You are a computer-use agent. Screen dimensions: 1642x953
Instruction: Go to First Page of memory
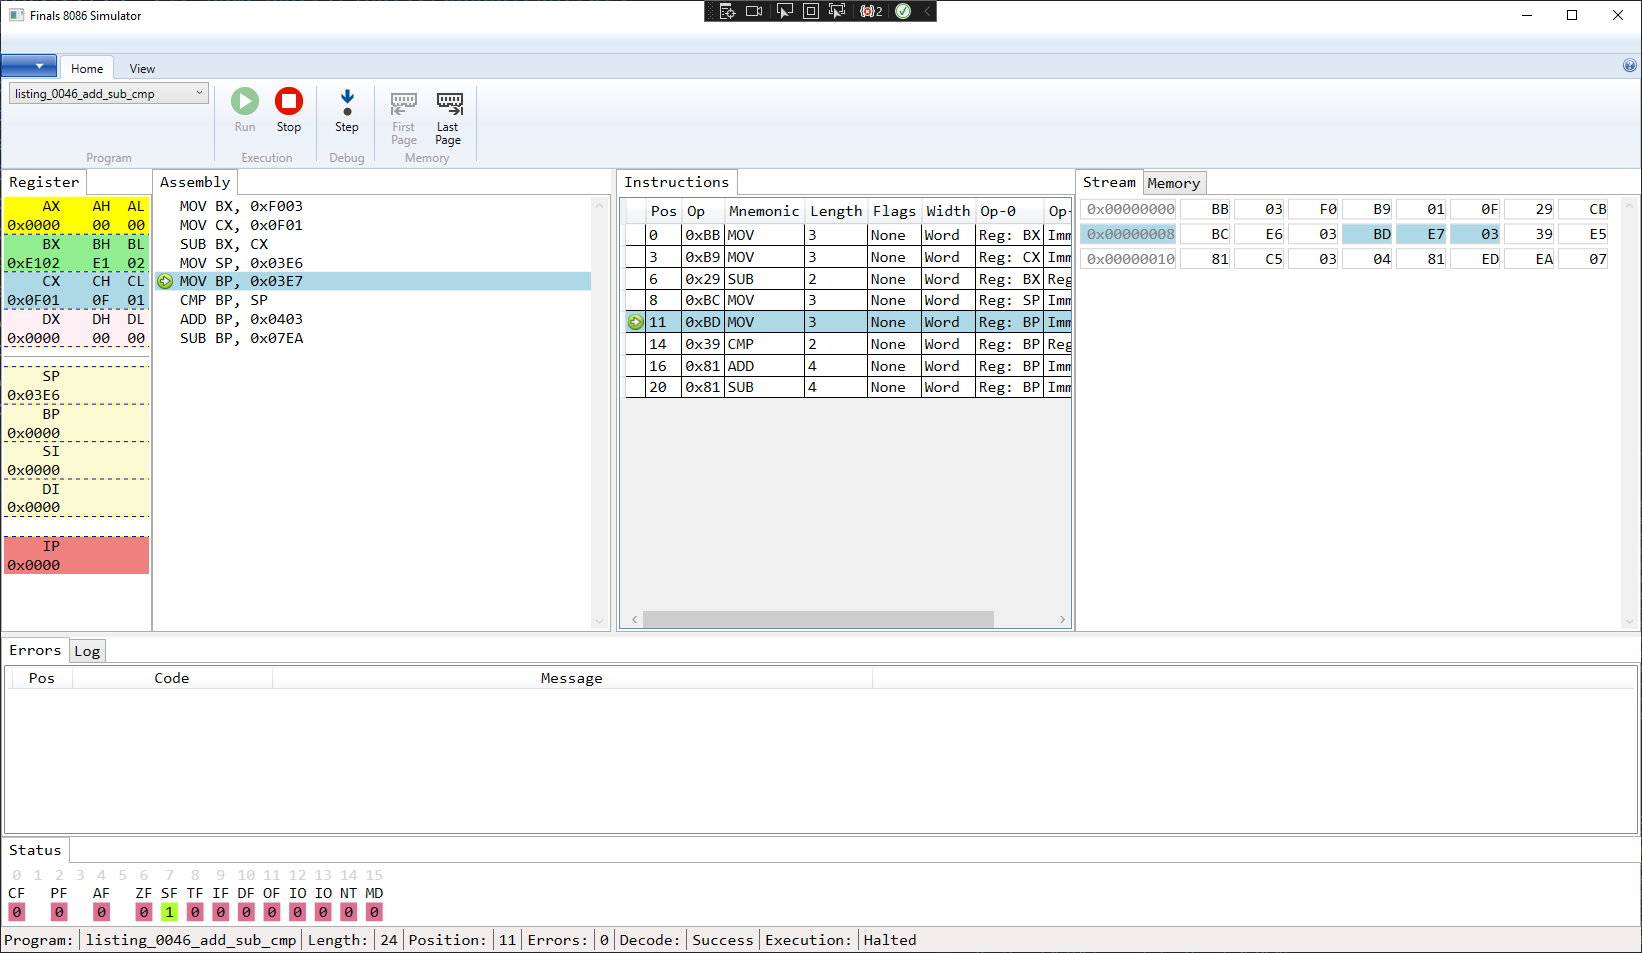point(404,118)
